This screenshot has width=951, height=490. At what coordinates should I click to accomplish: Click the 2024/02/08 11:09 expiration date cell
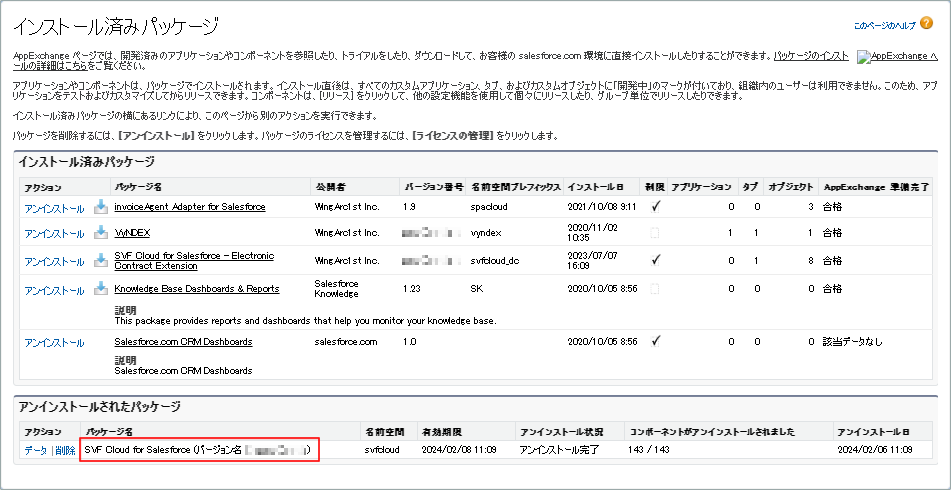[x=459, y=451]
